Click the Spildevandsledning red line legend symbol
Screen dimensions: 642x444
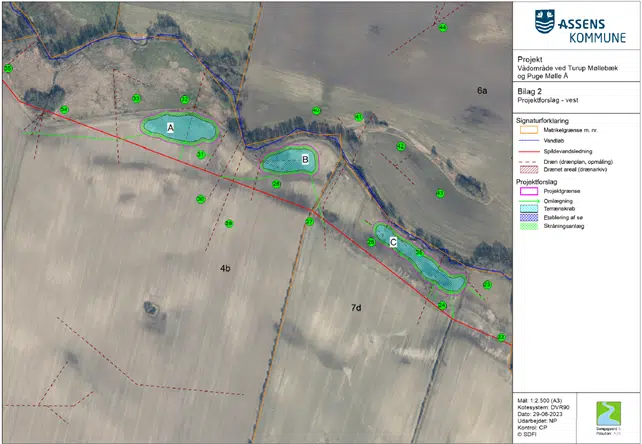click(x=529, y=150)
